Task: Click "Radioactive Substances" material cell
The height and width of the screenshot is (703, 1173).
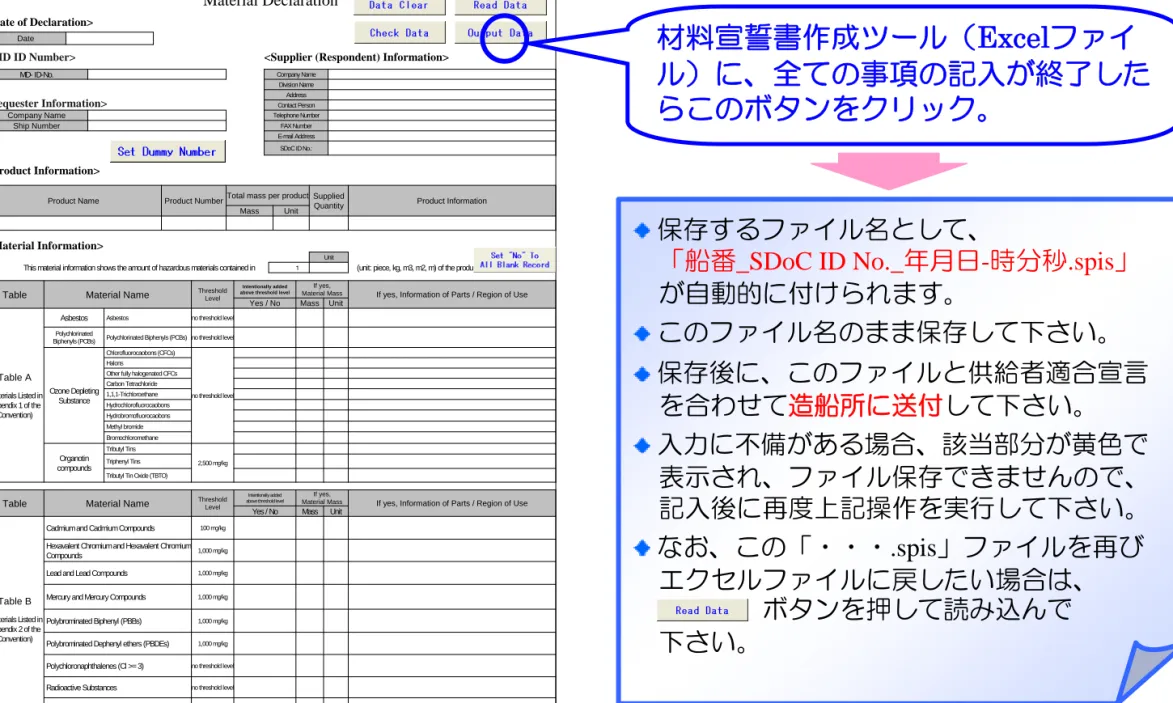Action: (x=117, y=687)
